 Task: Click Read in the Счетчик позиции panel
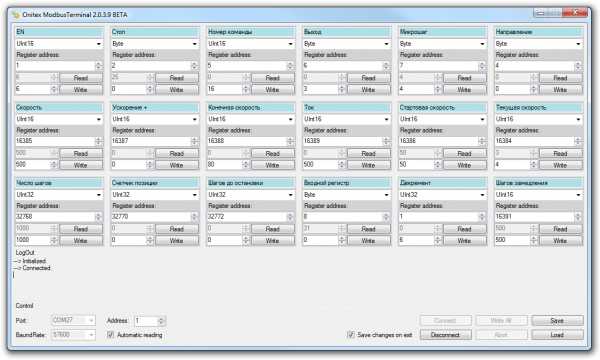click(177, 229)
